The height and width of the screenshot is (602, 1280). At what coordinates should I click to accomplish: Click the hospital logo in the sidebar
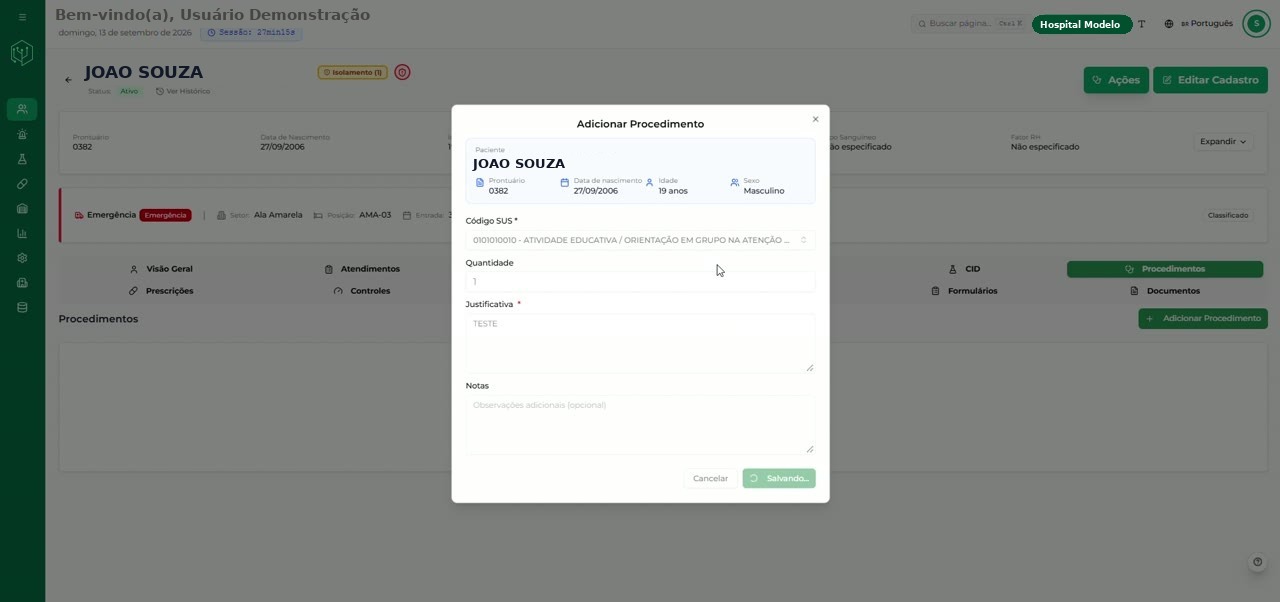(22, 53)
